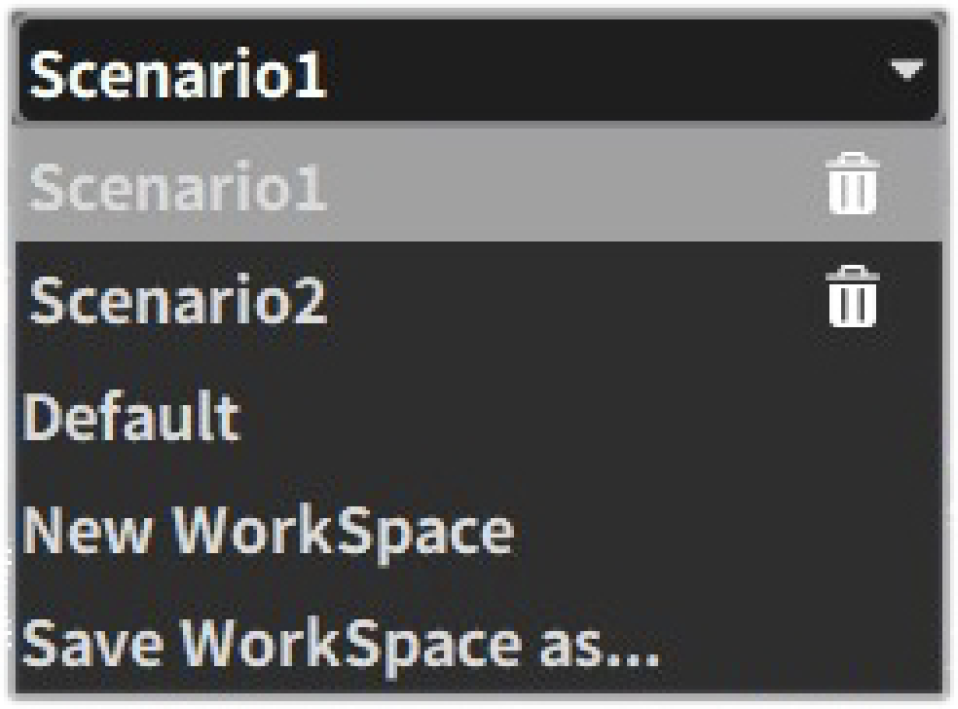
Task: Click the New WorkSpace menu entry
Action: [267, 531]
